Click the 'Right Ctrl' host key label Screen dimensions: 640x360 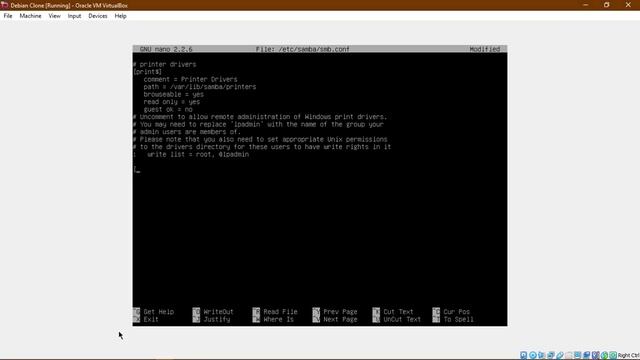coord(629,356)
